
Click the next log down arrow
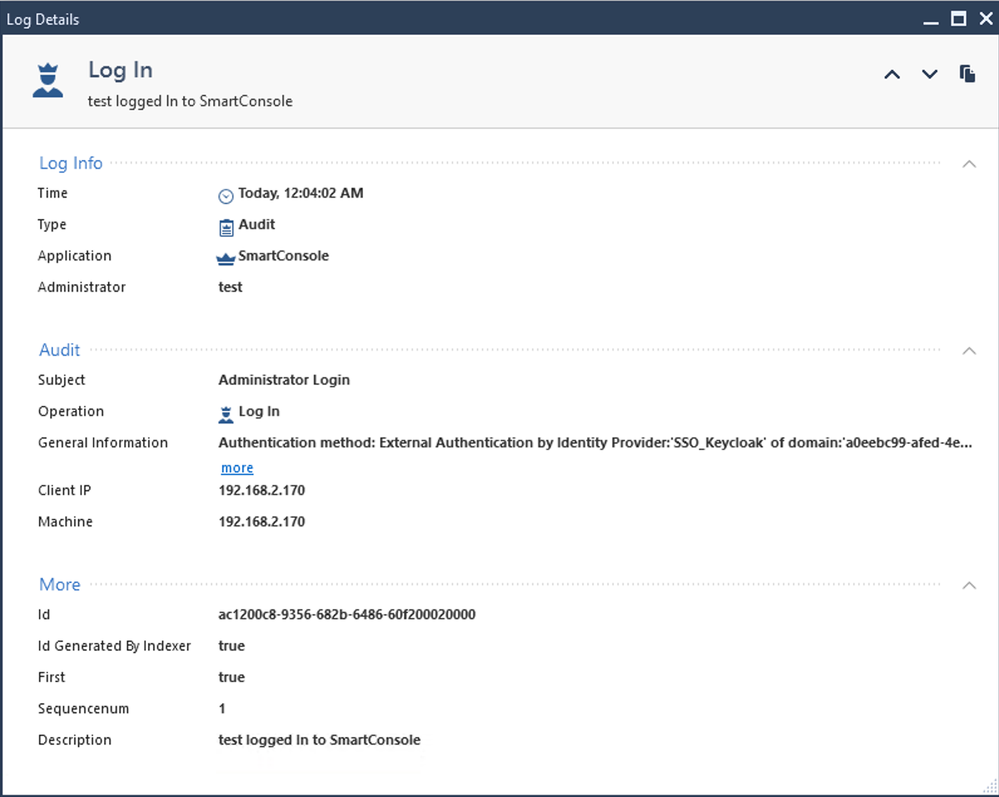[930, 74]
